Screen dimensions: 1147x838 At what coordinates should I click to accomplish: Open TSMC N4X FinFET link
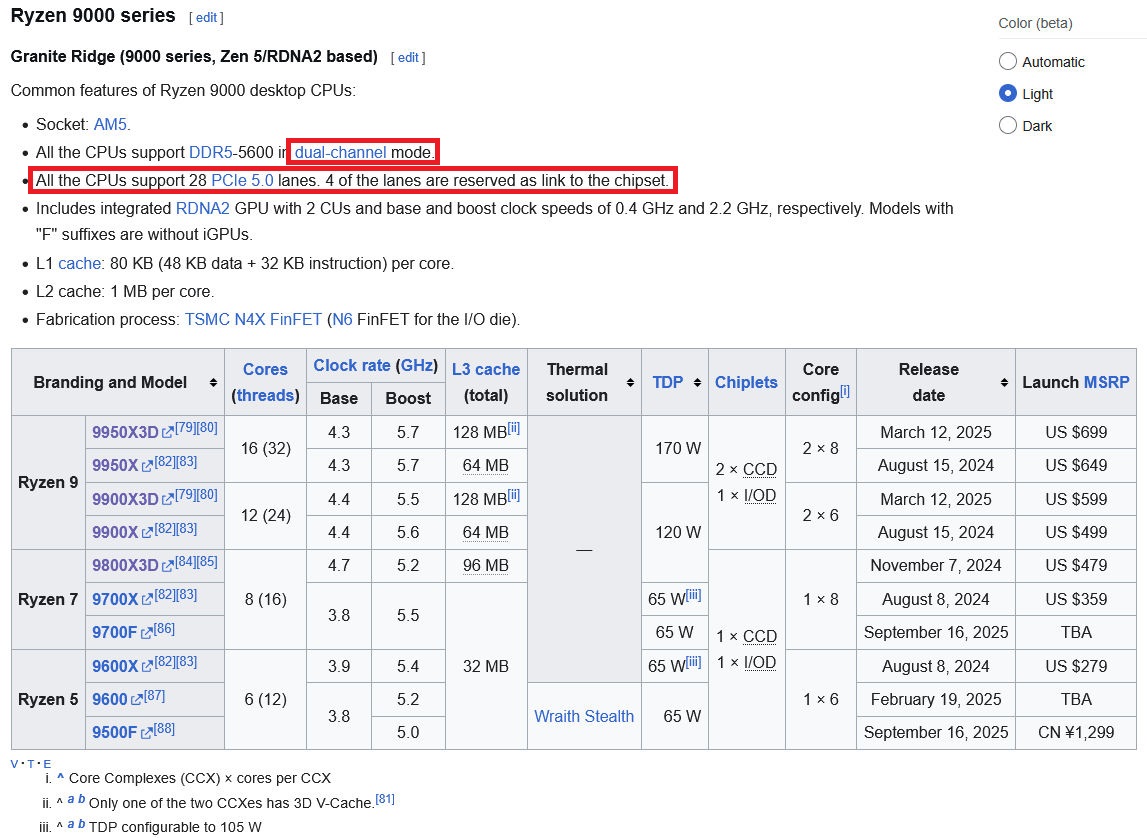(253, 320)
